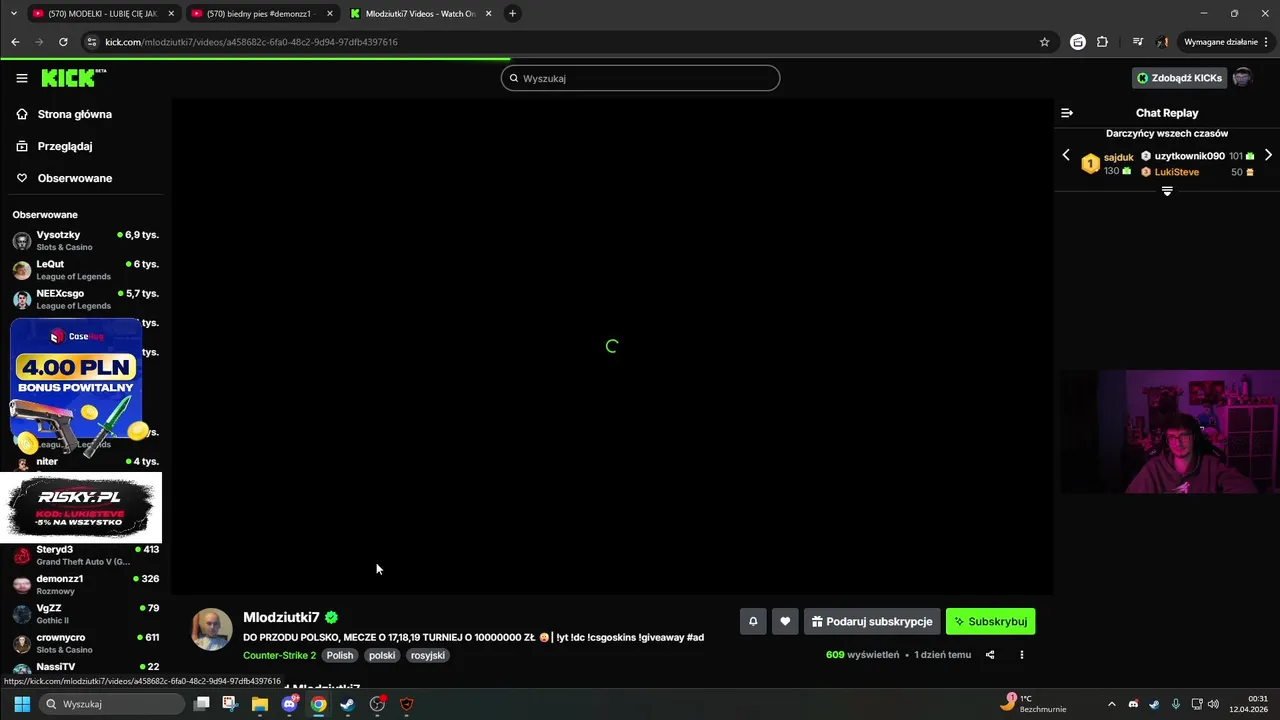The width and height of the screenshot is (1280, 720).
Task: Expand the gifters leaderboard arrow
Action: pos(1167,191)
